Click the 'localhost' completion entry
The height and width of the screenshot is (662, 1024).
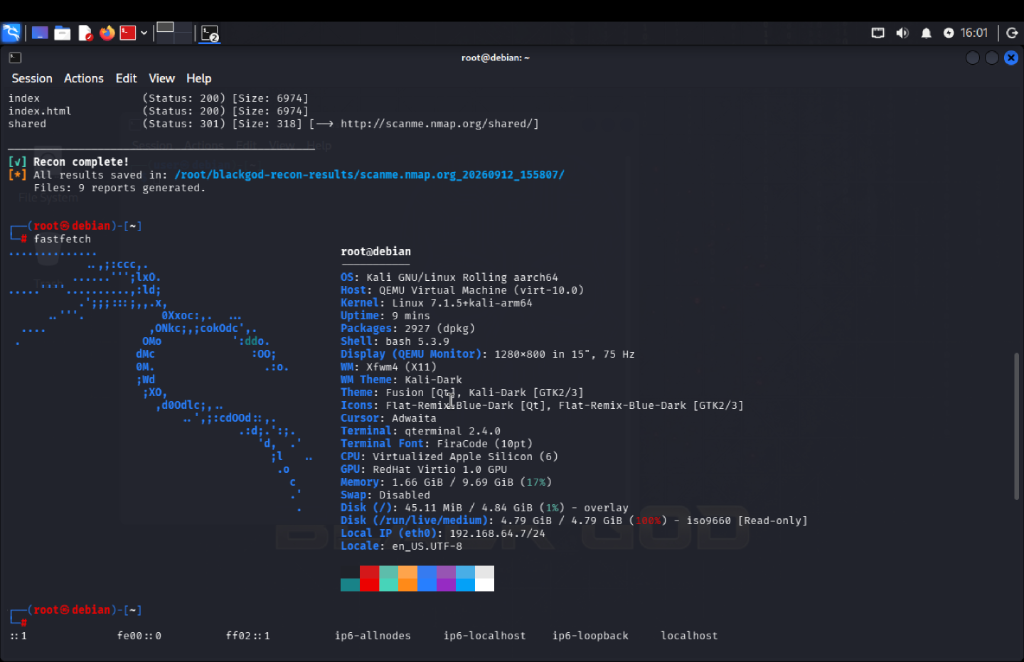coord(689,635)
